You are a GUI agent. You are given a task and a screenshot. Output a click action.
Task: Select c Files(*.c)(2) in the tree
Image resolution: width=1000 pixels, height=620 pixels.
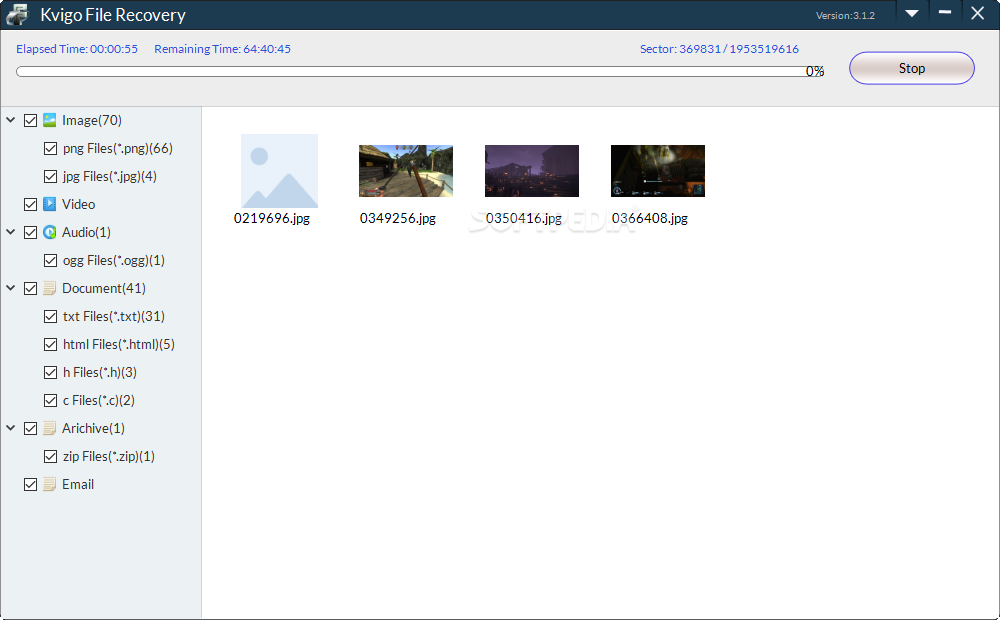pos(99,401)
